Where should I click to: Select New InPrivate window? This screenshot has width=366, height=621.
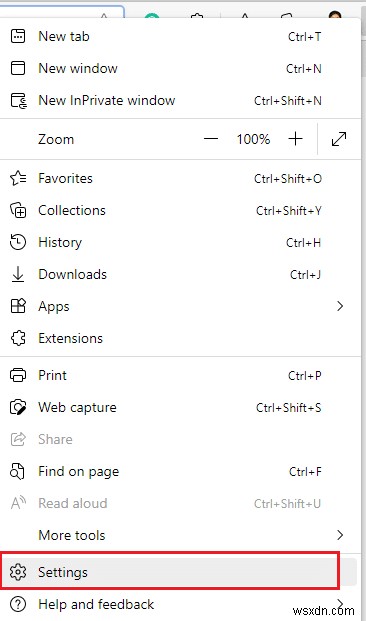click(181, 100)
